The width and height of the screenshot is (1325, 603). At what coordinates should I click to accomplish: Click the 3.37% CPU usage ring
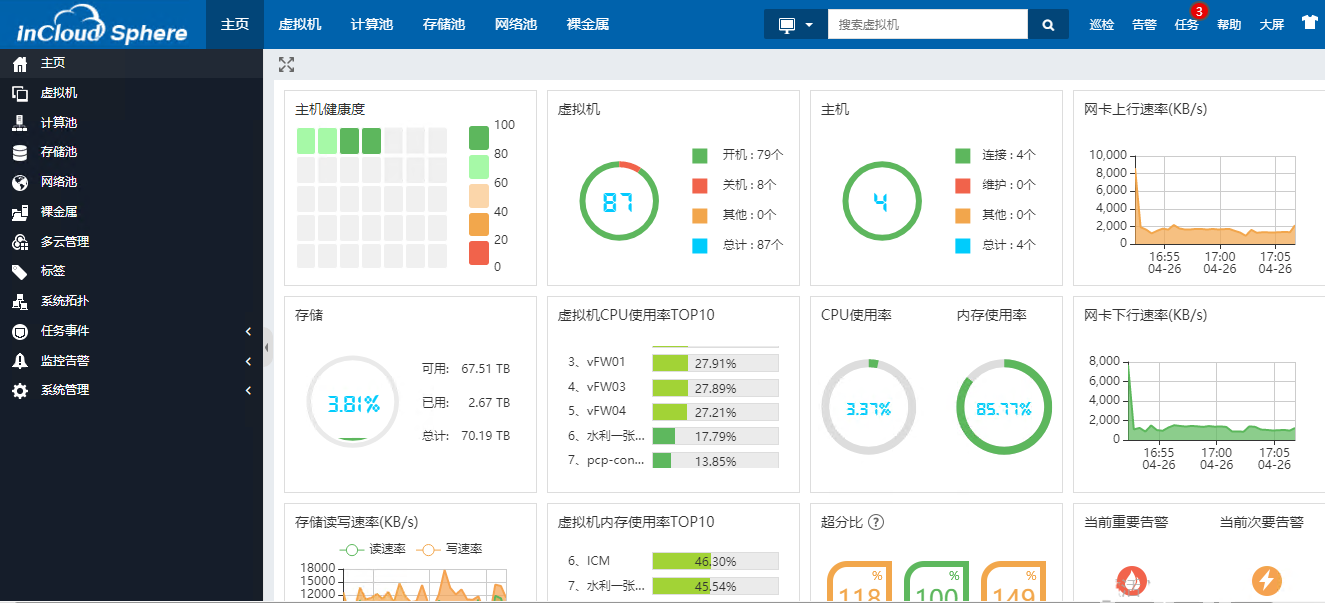point(868,408)
